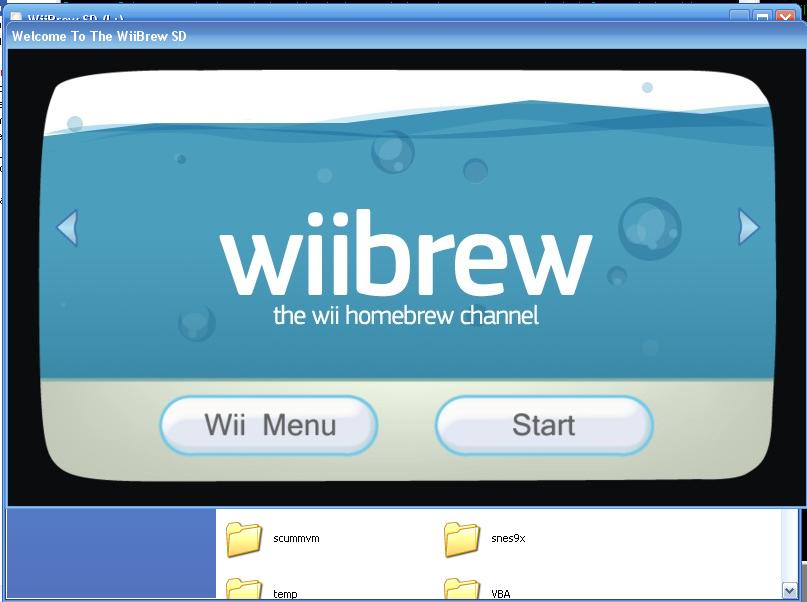Open the snes9x folder icon
This screenshot has height=602, width=807.
point(462,539)
